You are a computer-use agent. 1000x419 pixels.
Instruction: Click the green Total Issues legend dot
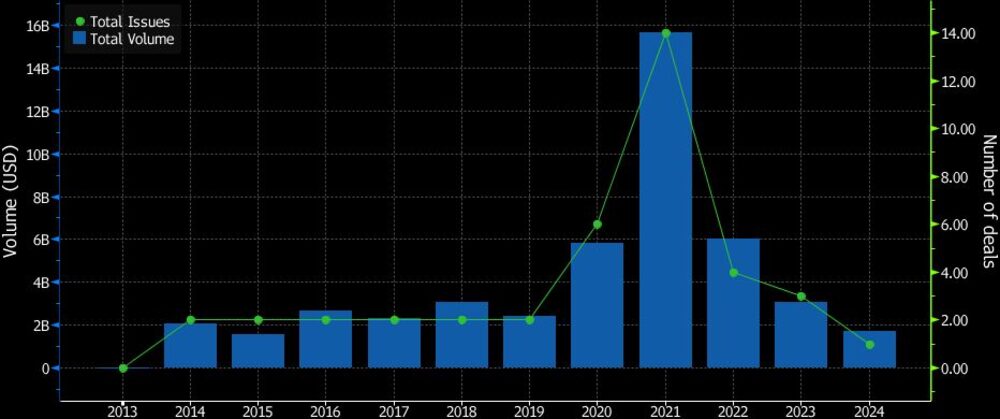(79, 21)
